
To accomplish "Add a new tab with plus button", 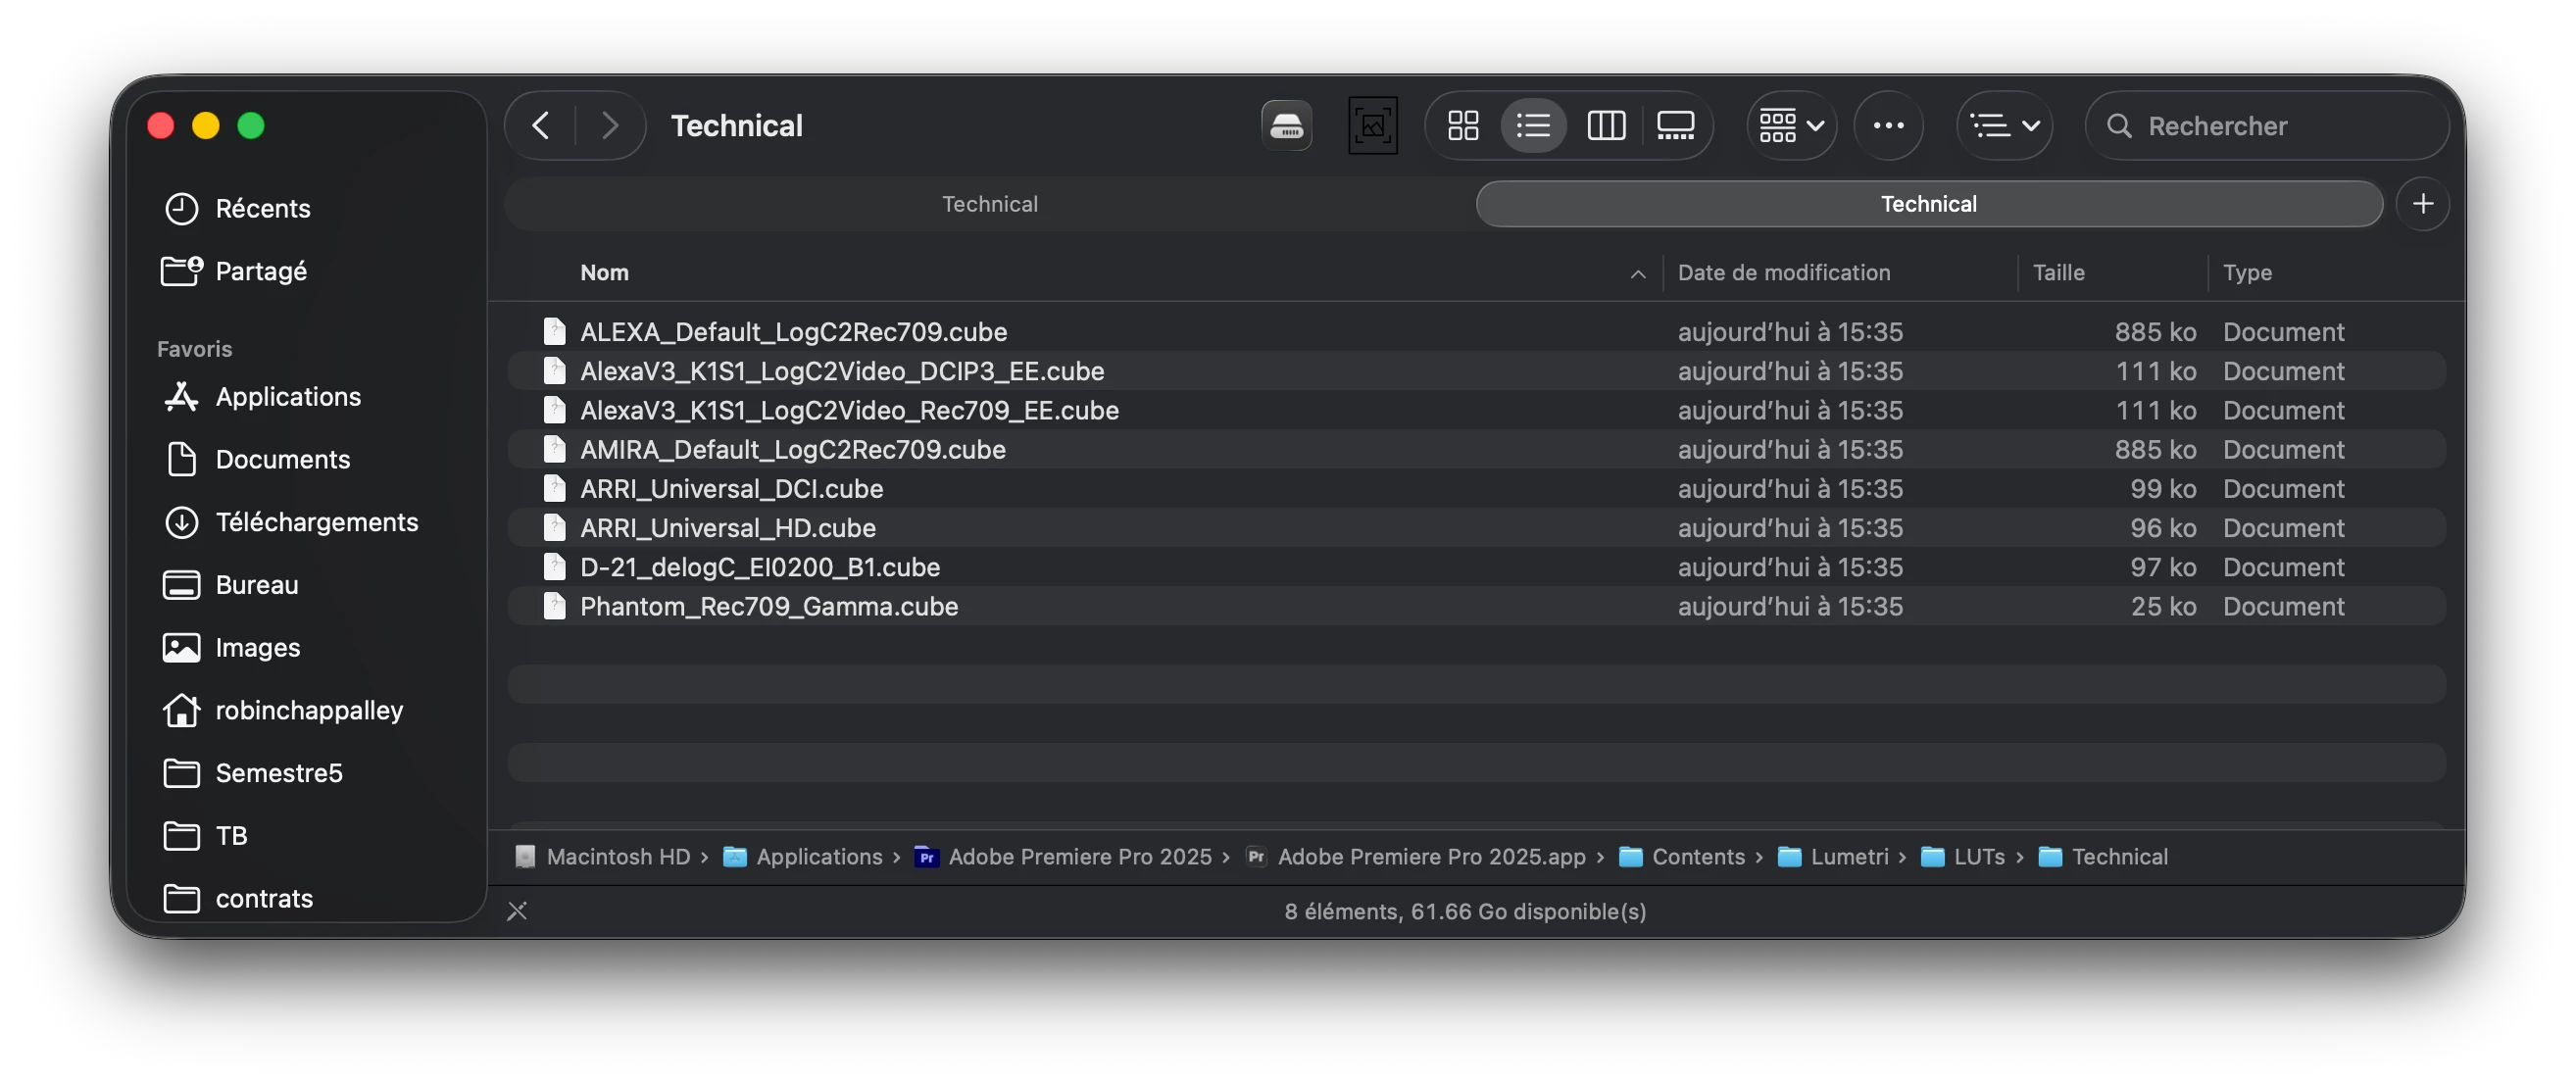I will click(2422, 204).
